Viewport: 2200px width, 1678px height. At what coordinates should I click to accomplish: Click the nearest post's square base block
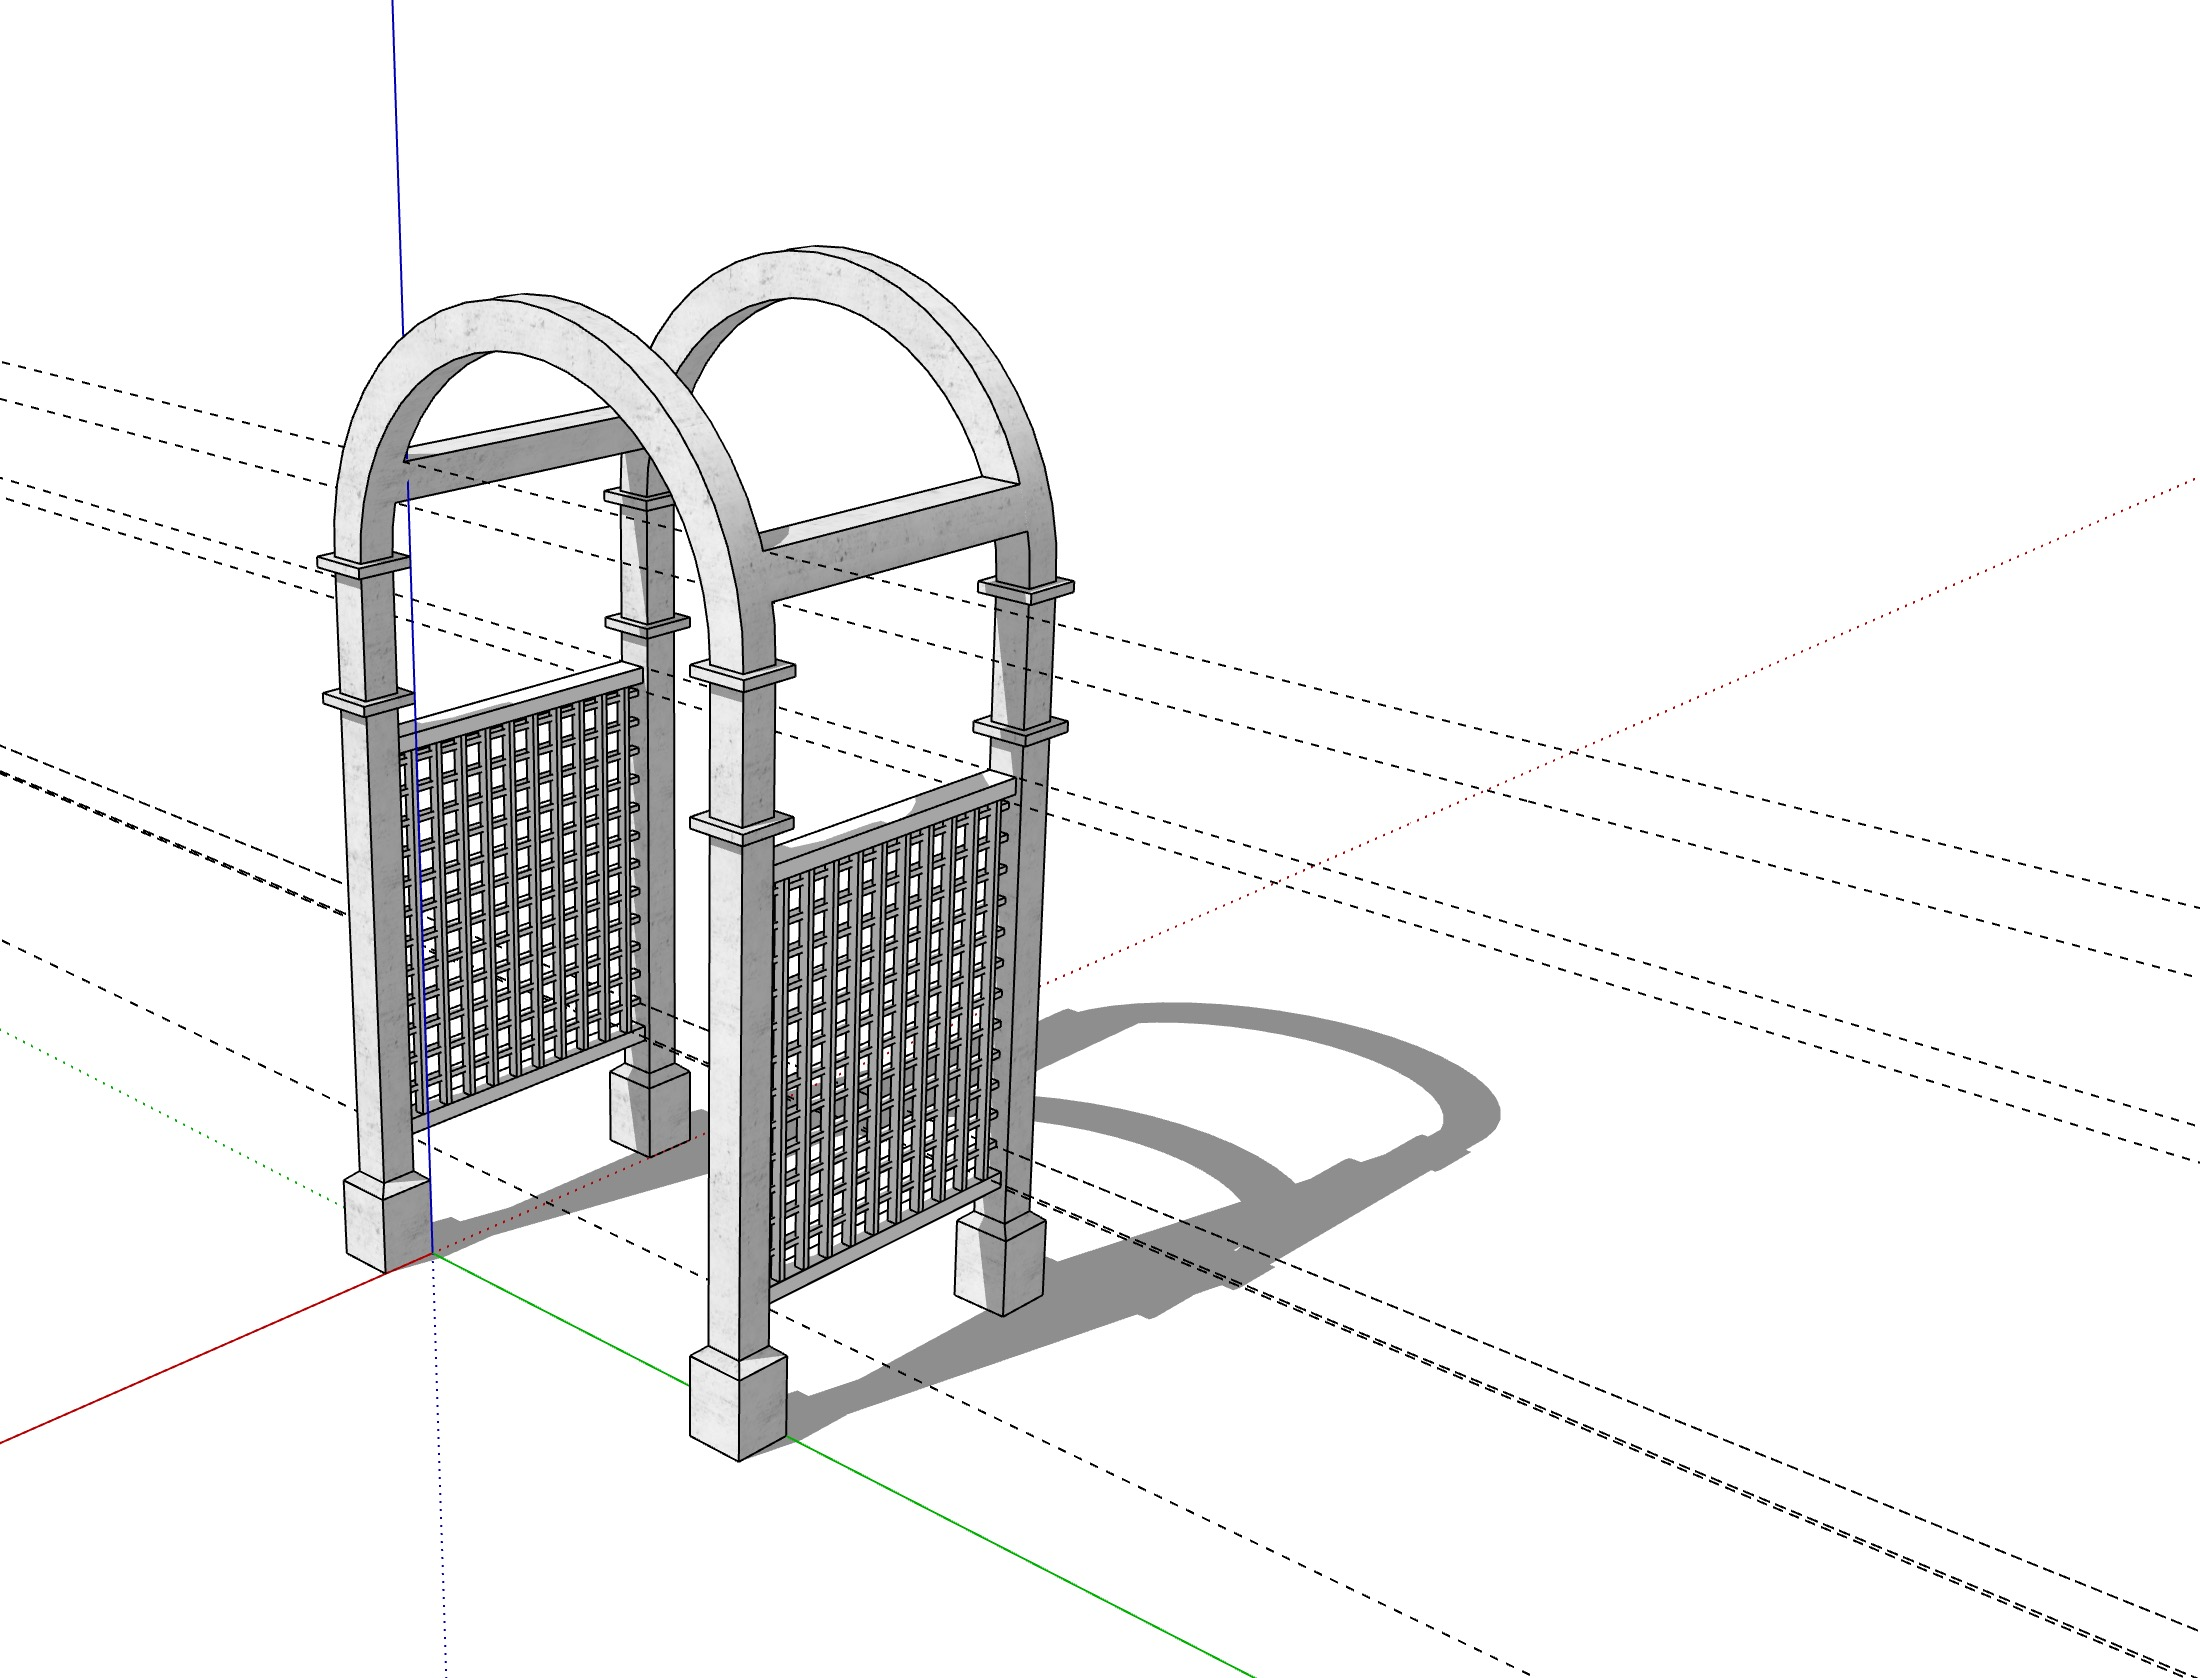(x=737, y=1403)
